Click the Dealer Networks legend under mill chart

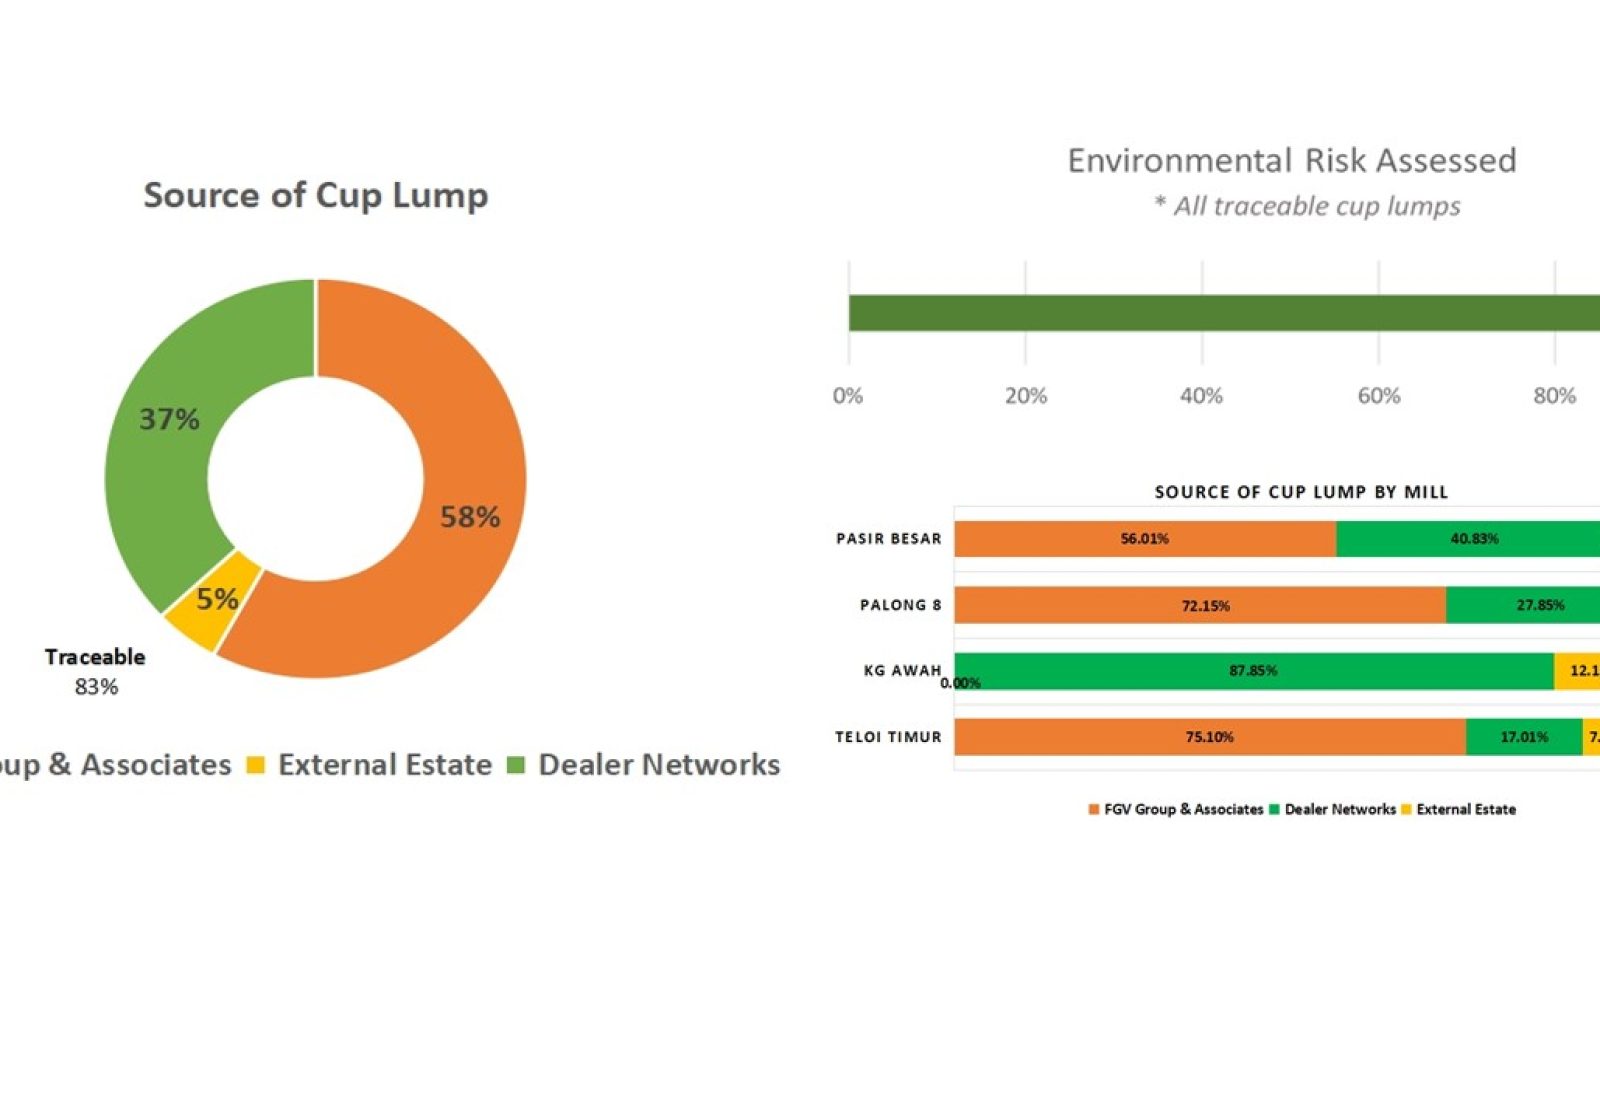point(1340,809)
